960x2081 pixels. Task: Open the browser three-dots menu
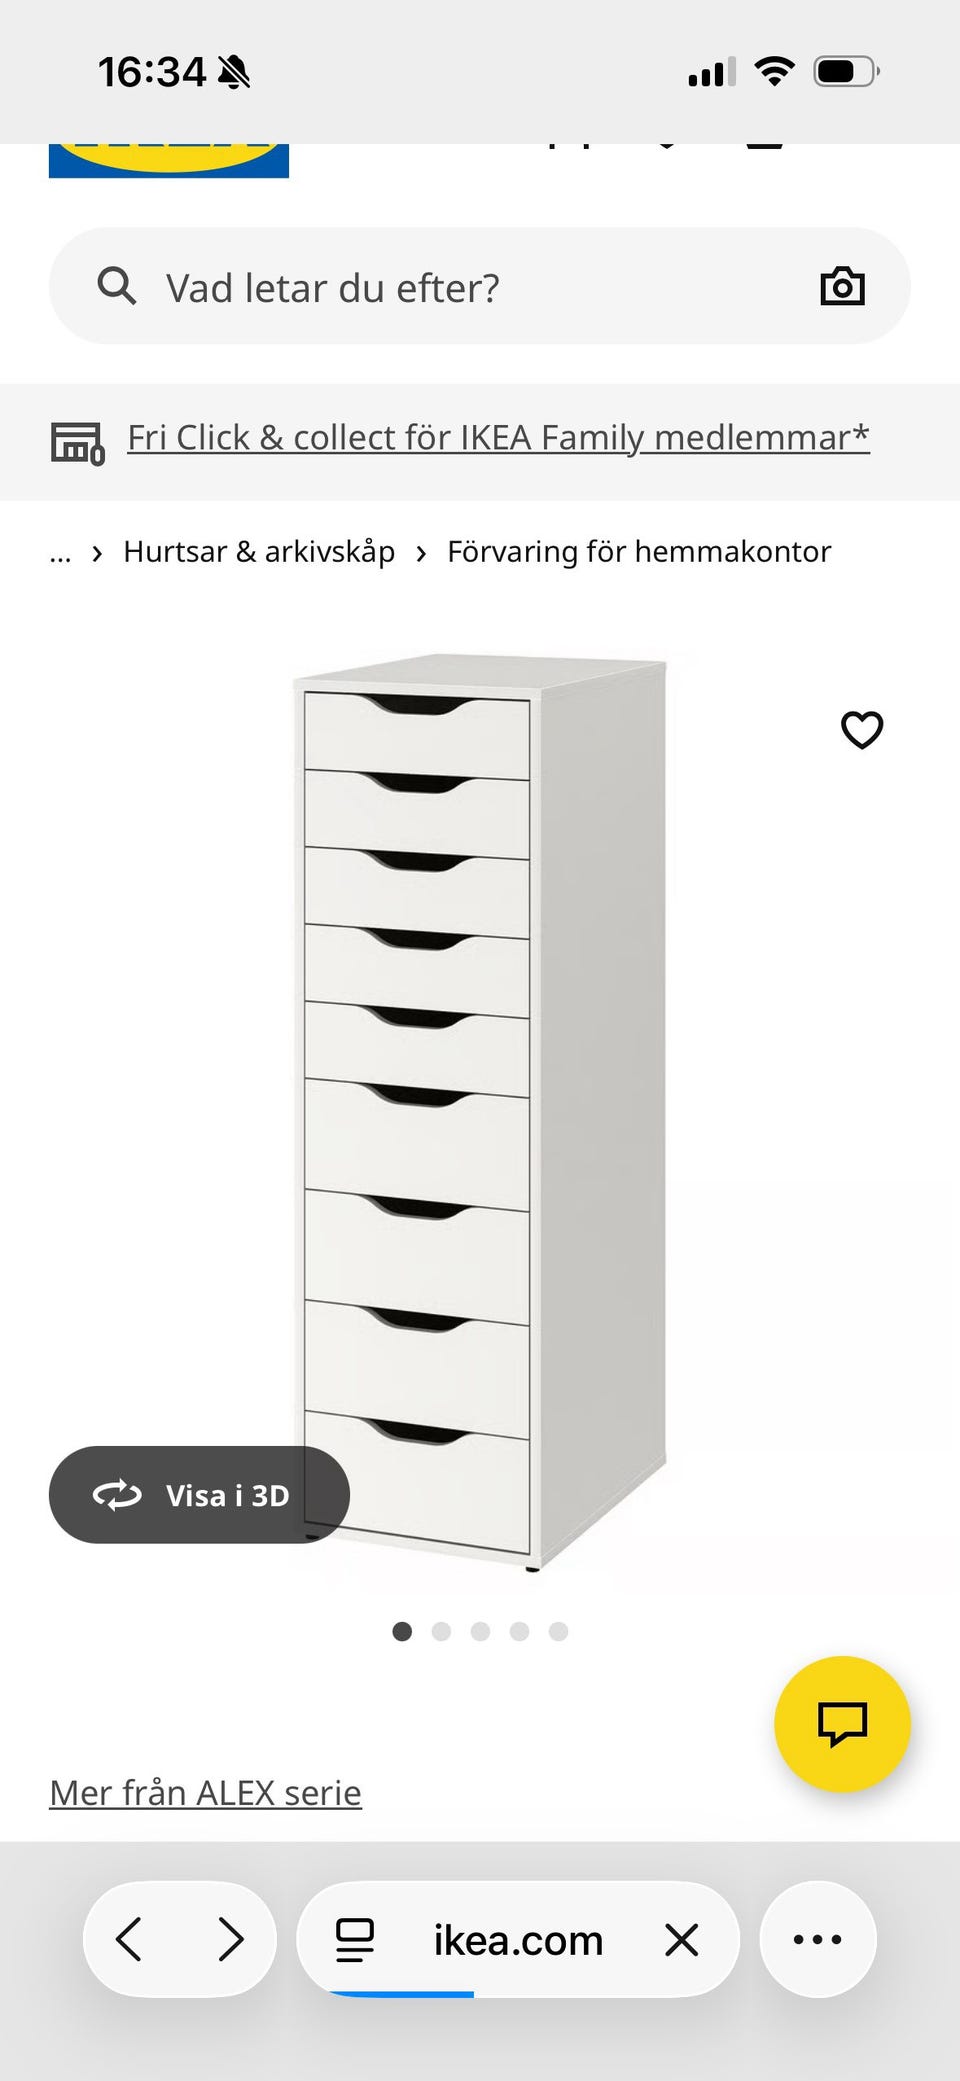(x=818, y=1940)
